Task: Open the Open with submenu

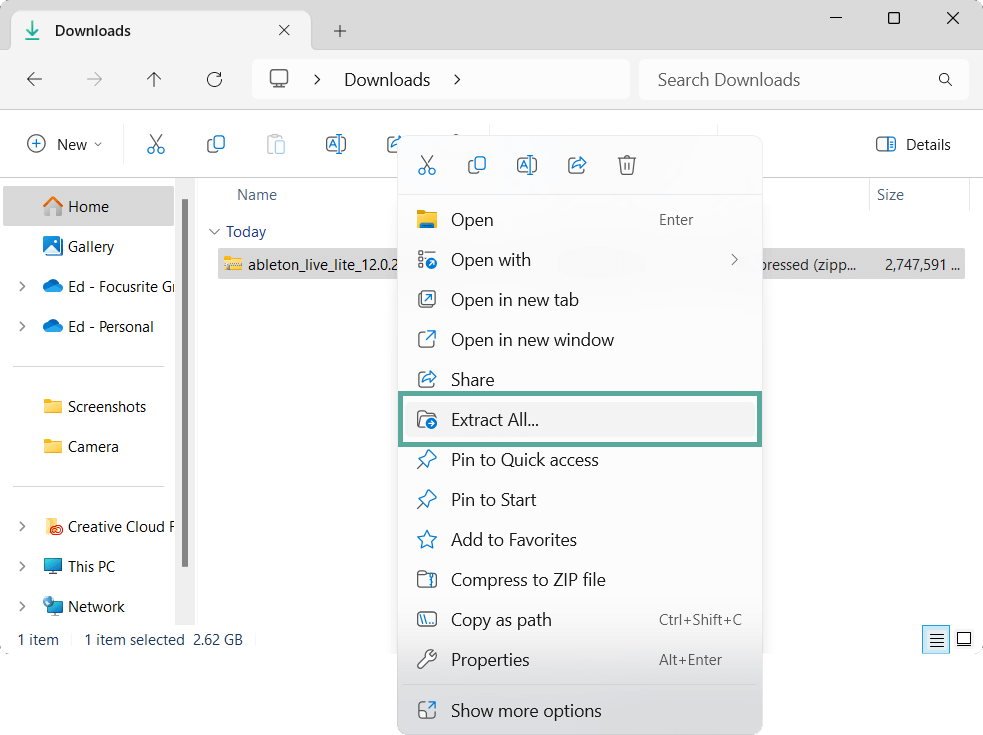Action: pos(580,260)
